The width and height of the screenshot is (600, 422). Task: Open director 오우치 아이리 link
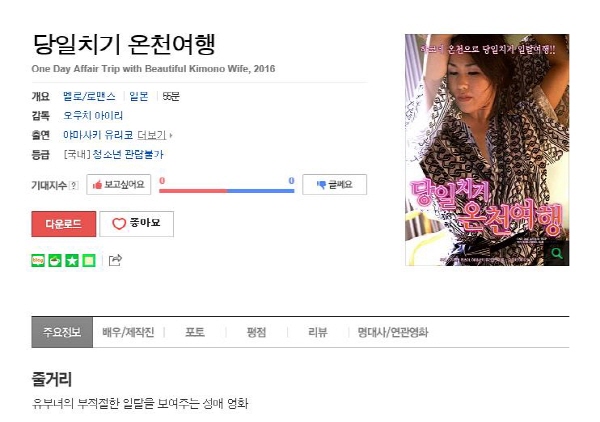coord(93,116)
